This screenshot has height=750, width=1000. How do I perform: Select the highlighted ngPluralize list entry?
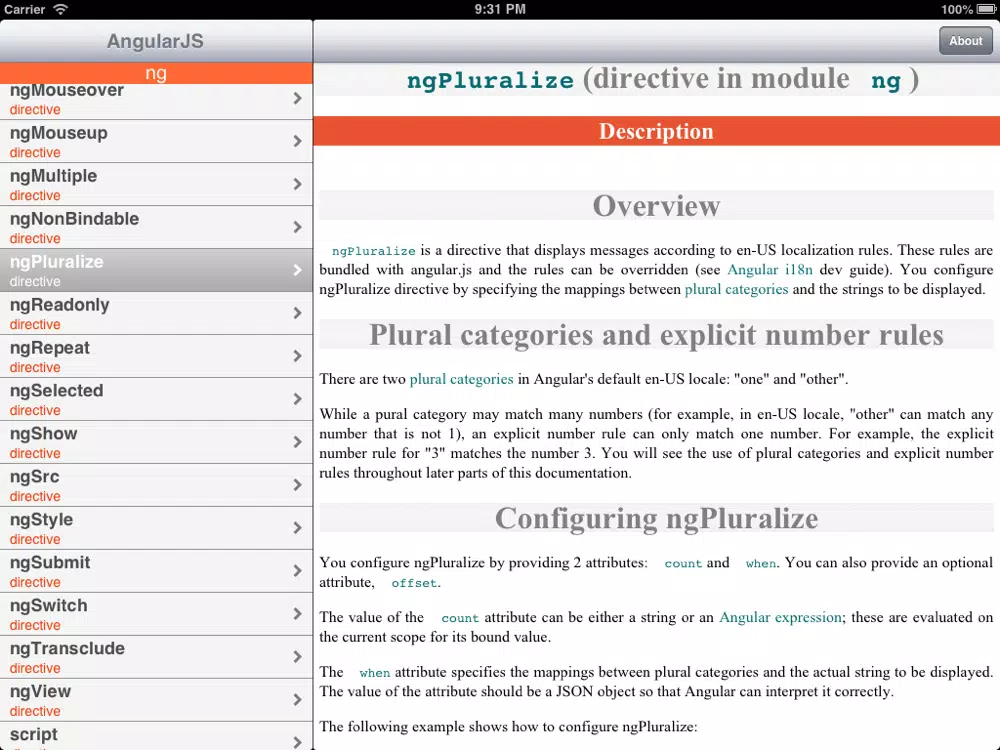[x=156, y=270]
